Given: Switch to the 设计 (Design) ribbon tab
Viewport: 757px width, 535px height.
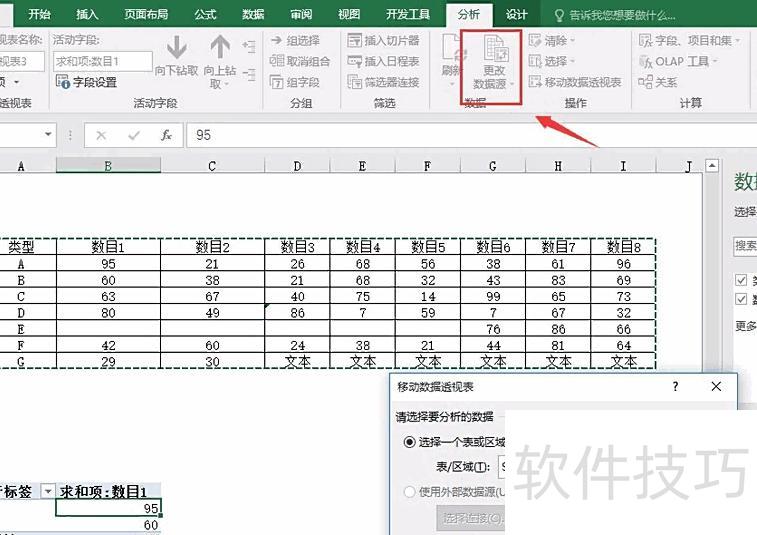Looking at the screenshot, I should (516, 15).
